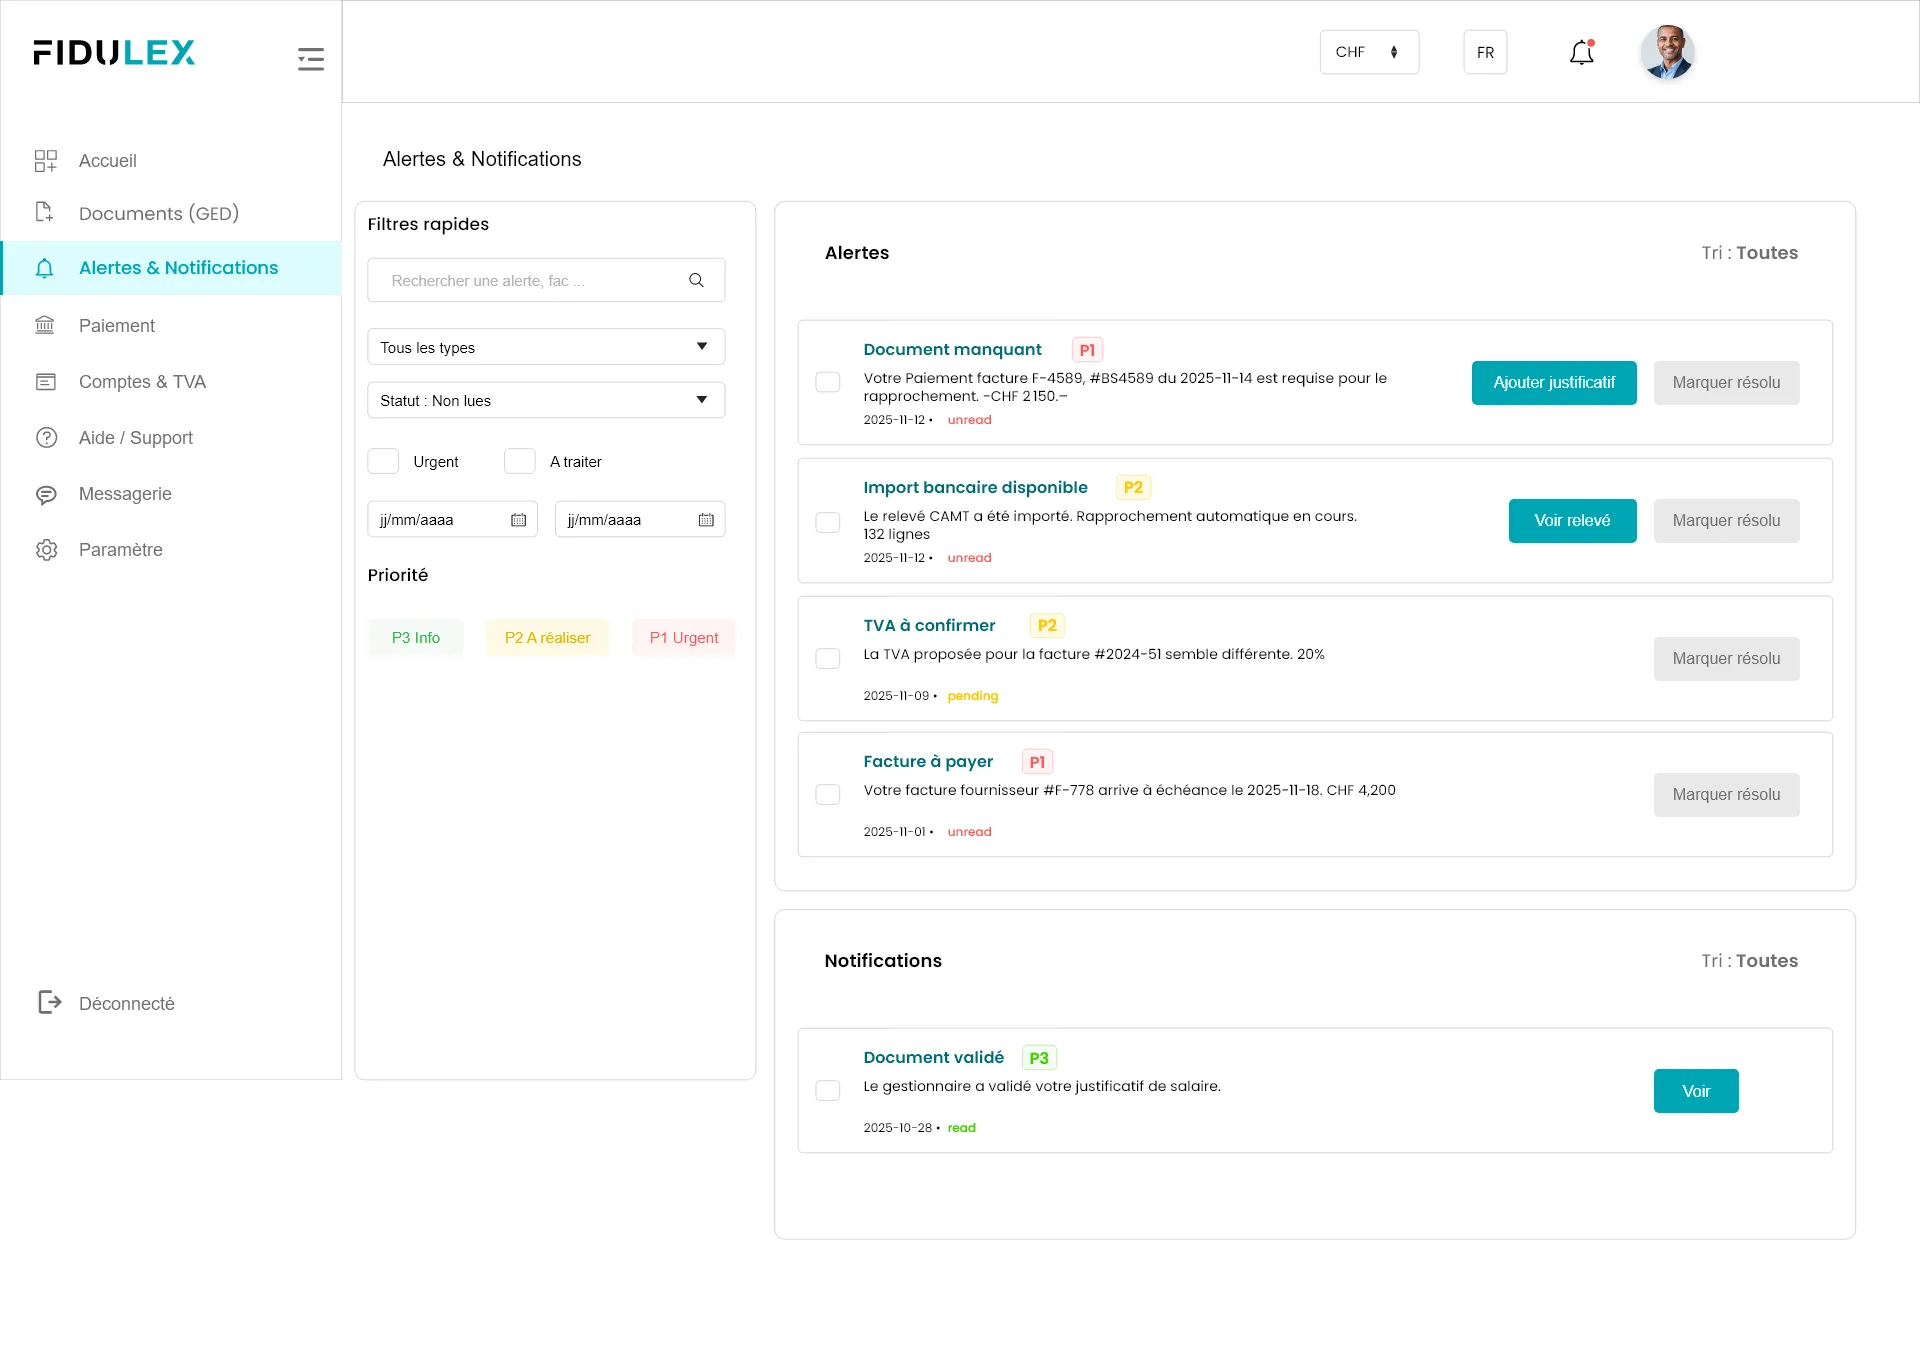Click the magnifier icon in search field
Screen dimensions: 1920x1361
coord(696,281)
